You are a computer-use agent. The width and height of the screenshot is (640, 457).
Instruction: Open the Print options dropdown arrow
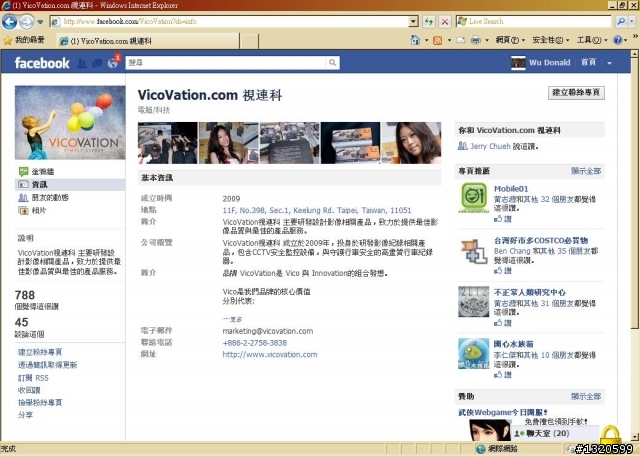tap(487, 40)
